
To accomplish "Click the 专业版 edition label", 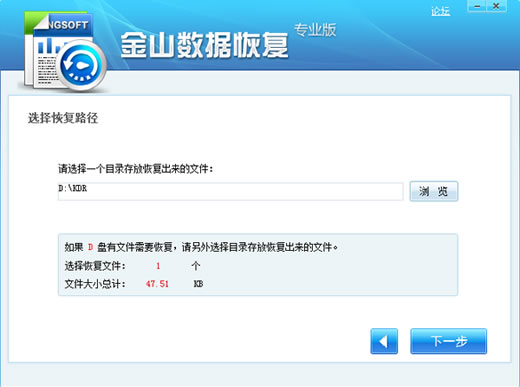I will point(315,30).
